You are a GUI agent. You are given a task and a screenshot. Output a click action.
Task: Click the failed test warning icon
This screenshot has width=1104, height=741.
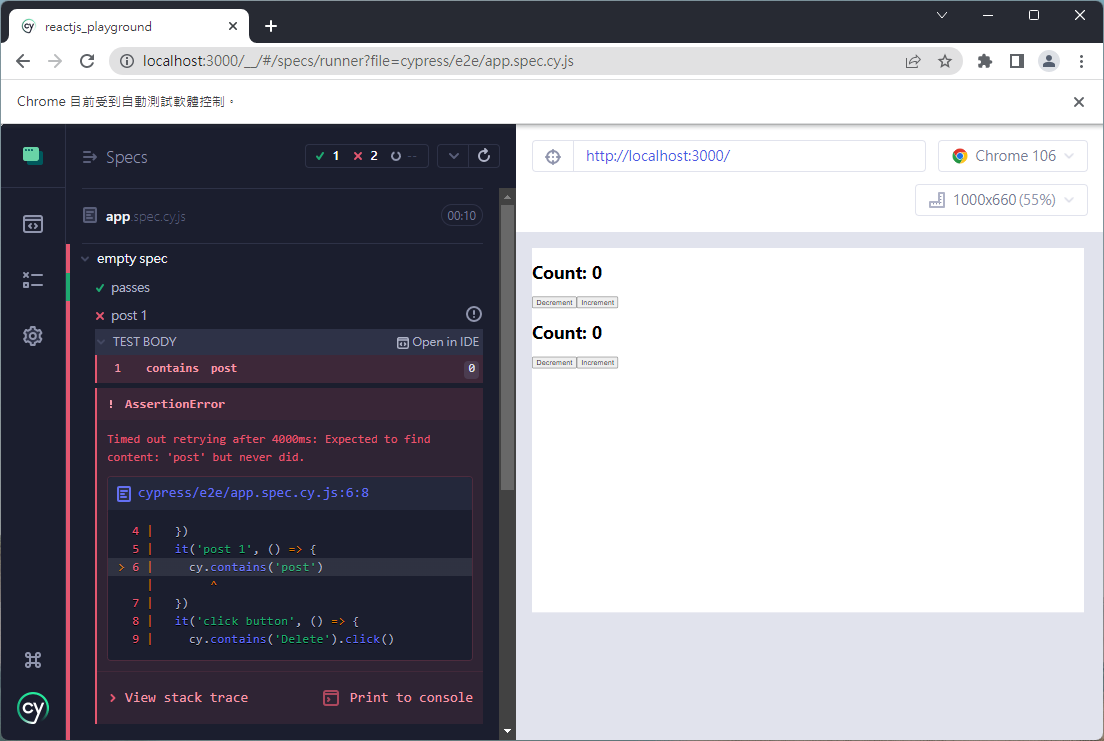click(x=474, y=314)
